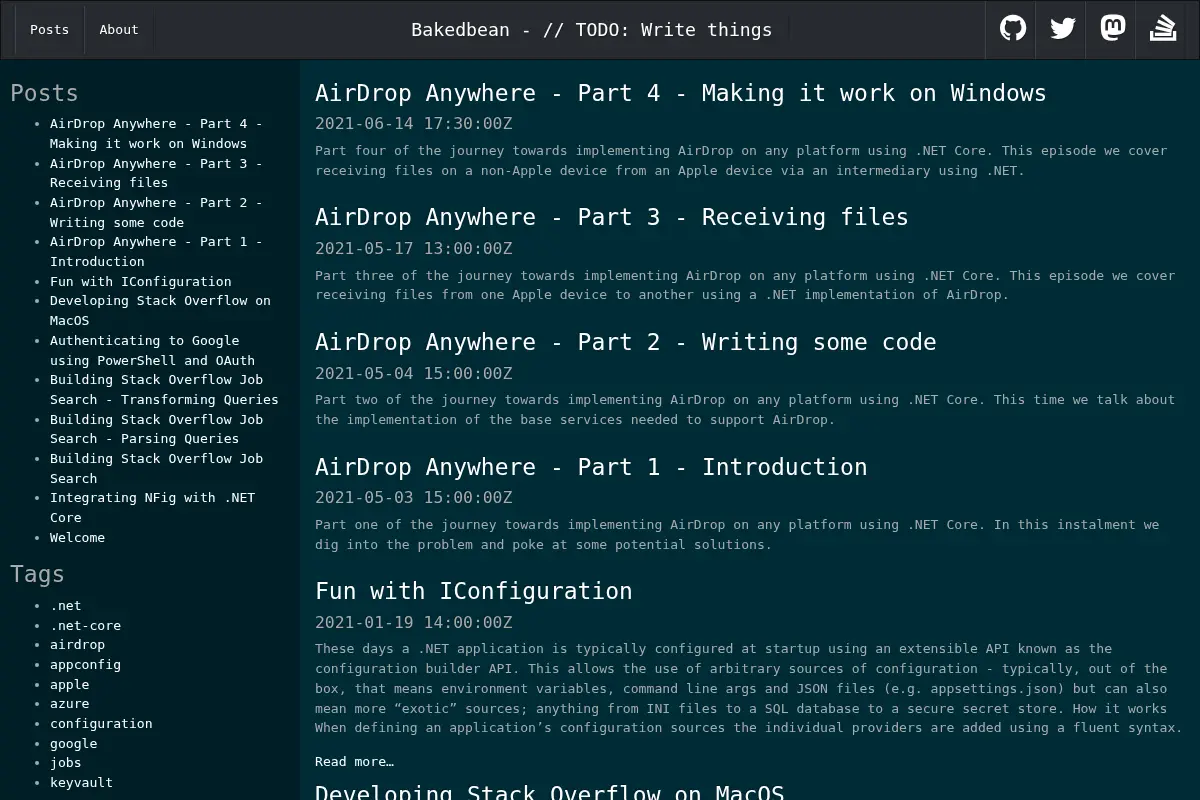This screenshot has width=1200, height=800.
Task: Select sidebar post 'Integrating NFig with .NET Core'
Action: click(x=152, y=507)
